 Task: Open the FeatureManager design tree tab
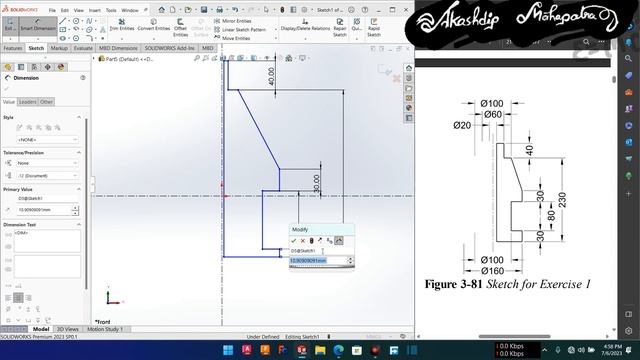click(x=8, y=67)
